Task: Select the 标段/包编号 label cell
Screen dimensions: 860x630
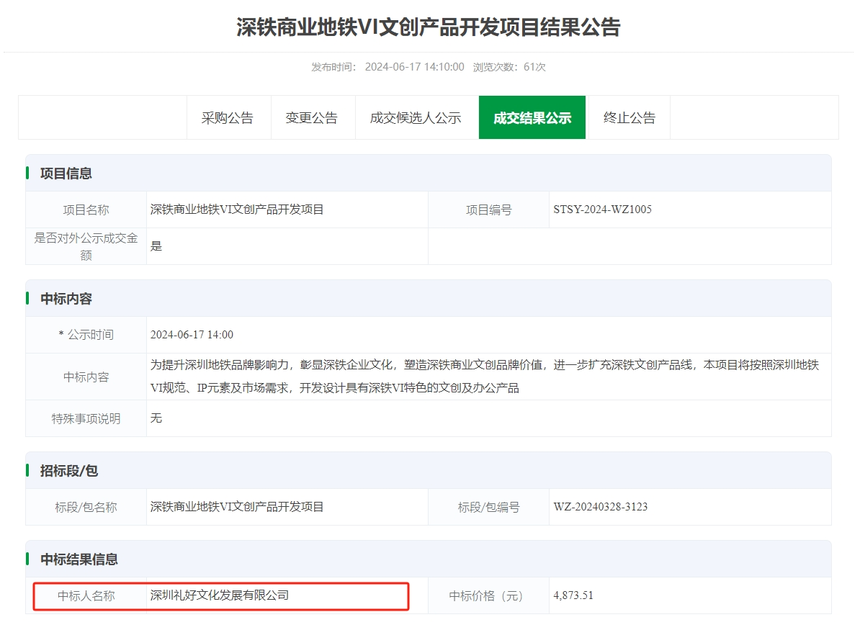Action: 489,507
